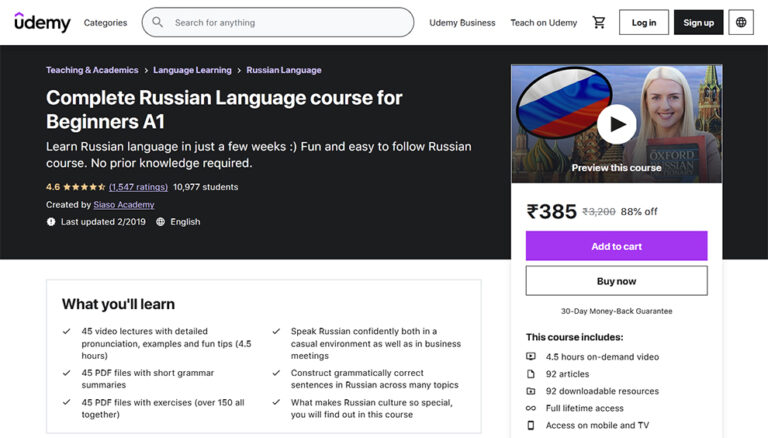Click Preview this course text
768x438 pixels.
pyautogui.click(x=617, y=168)
